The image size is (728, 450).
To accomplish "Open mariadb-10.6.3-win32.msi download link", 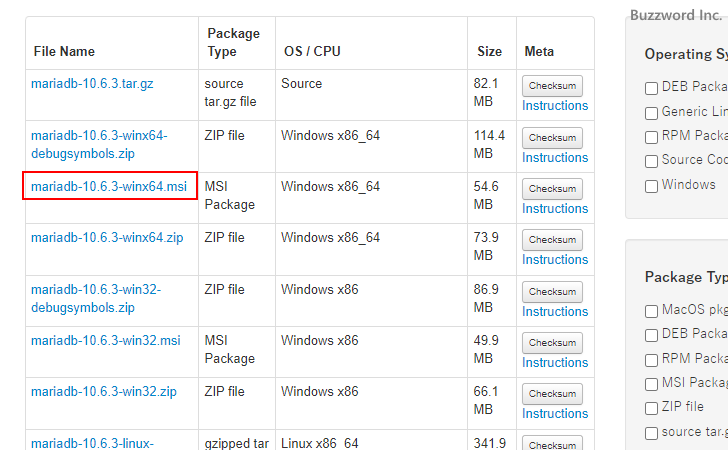I will pyautogui.click(x=106, y=341).
